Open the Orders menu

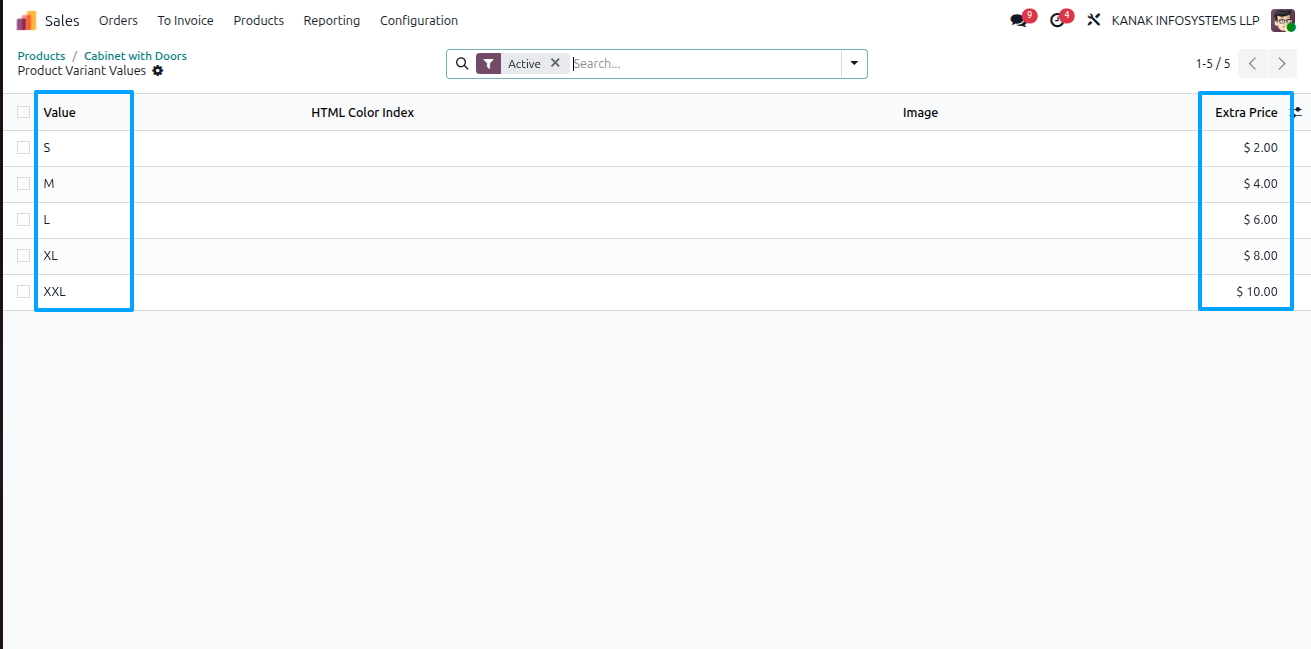[118, 20]
